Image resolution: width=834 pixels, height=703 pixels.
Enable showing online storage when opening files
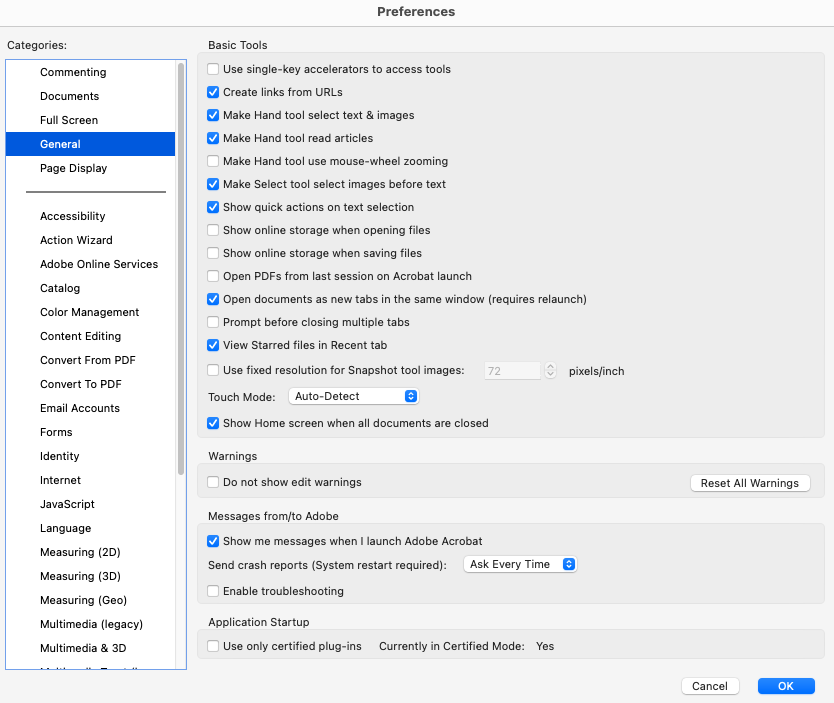tap(213, 230)
